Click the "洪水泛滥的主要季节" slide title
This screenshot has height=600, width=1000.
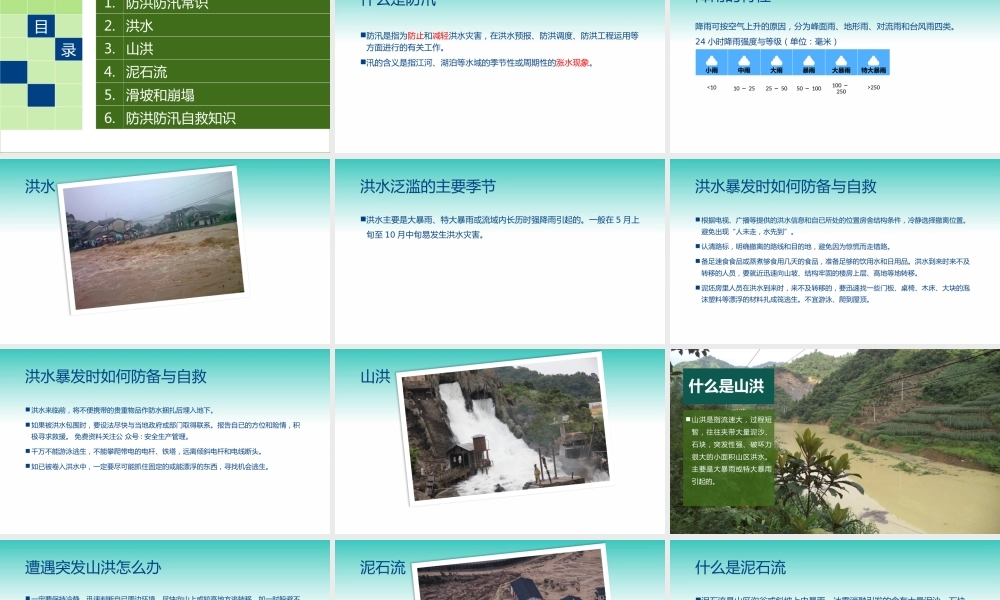(x=428, y=186)
